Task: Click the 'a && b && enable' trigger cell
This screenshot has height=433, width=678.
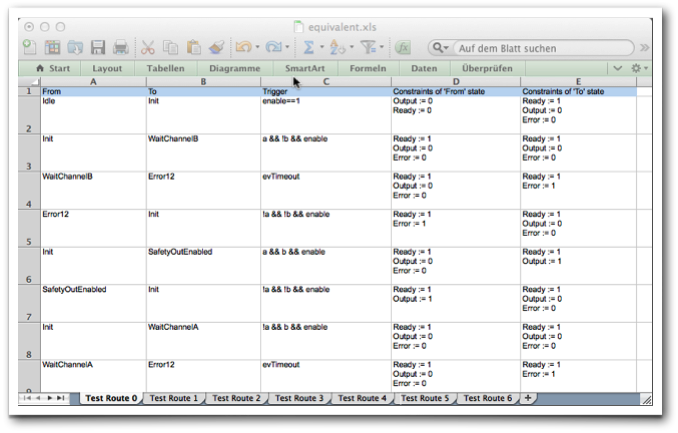Action: (x=326, y=266)
